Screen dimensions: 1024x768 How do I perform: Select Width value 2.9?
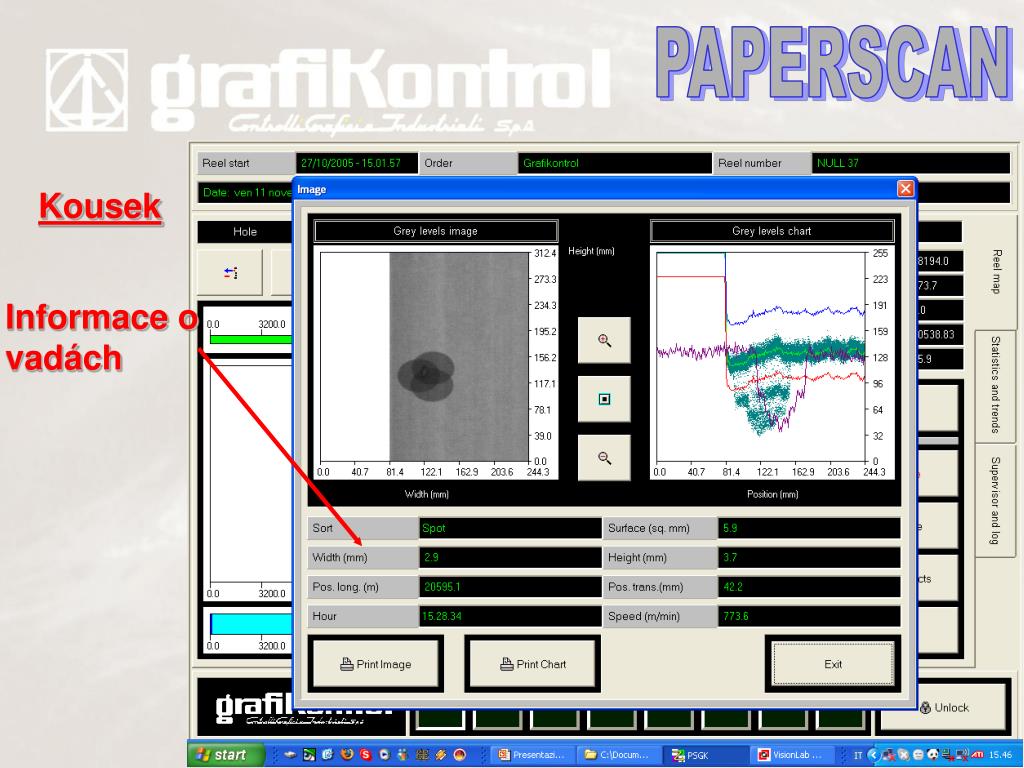click(x=509, y=558)
